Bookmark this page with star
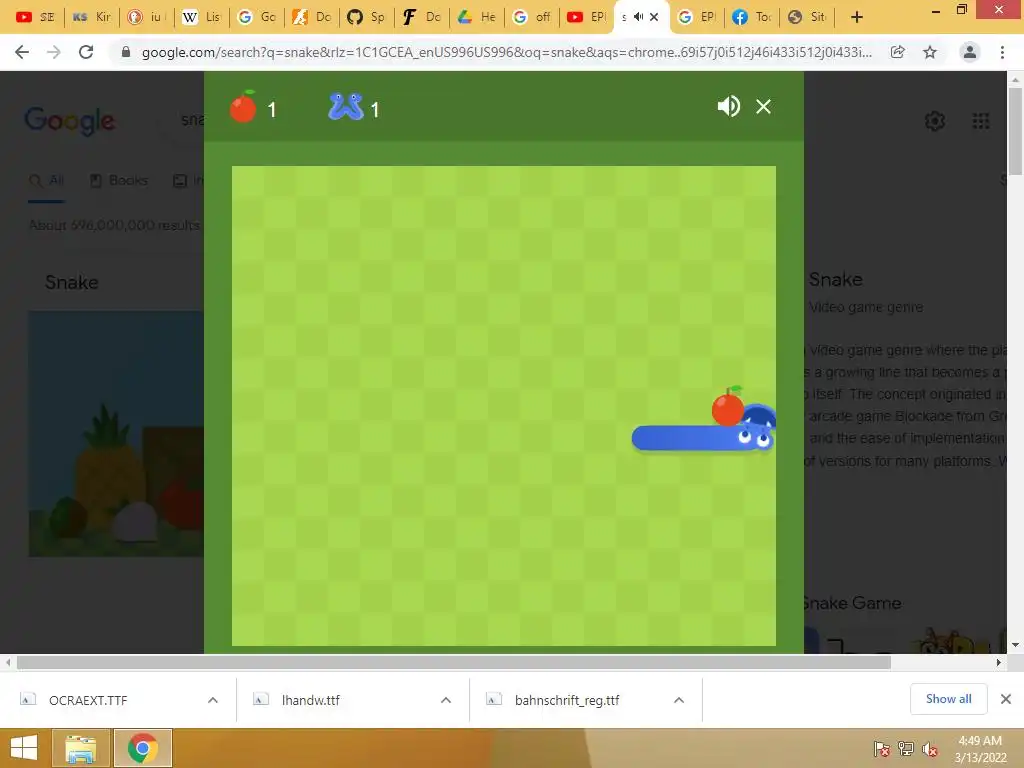 tap(930, 52)
